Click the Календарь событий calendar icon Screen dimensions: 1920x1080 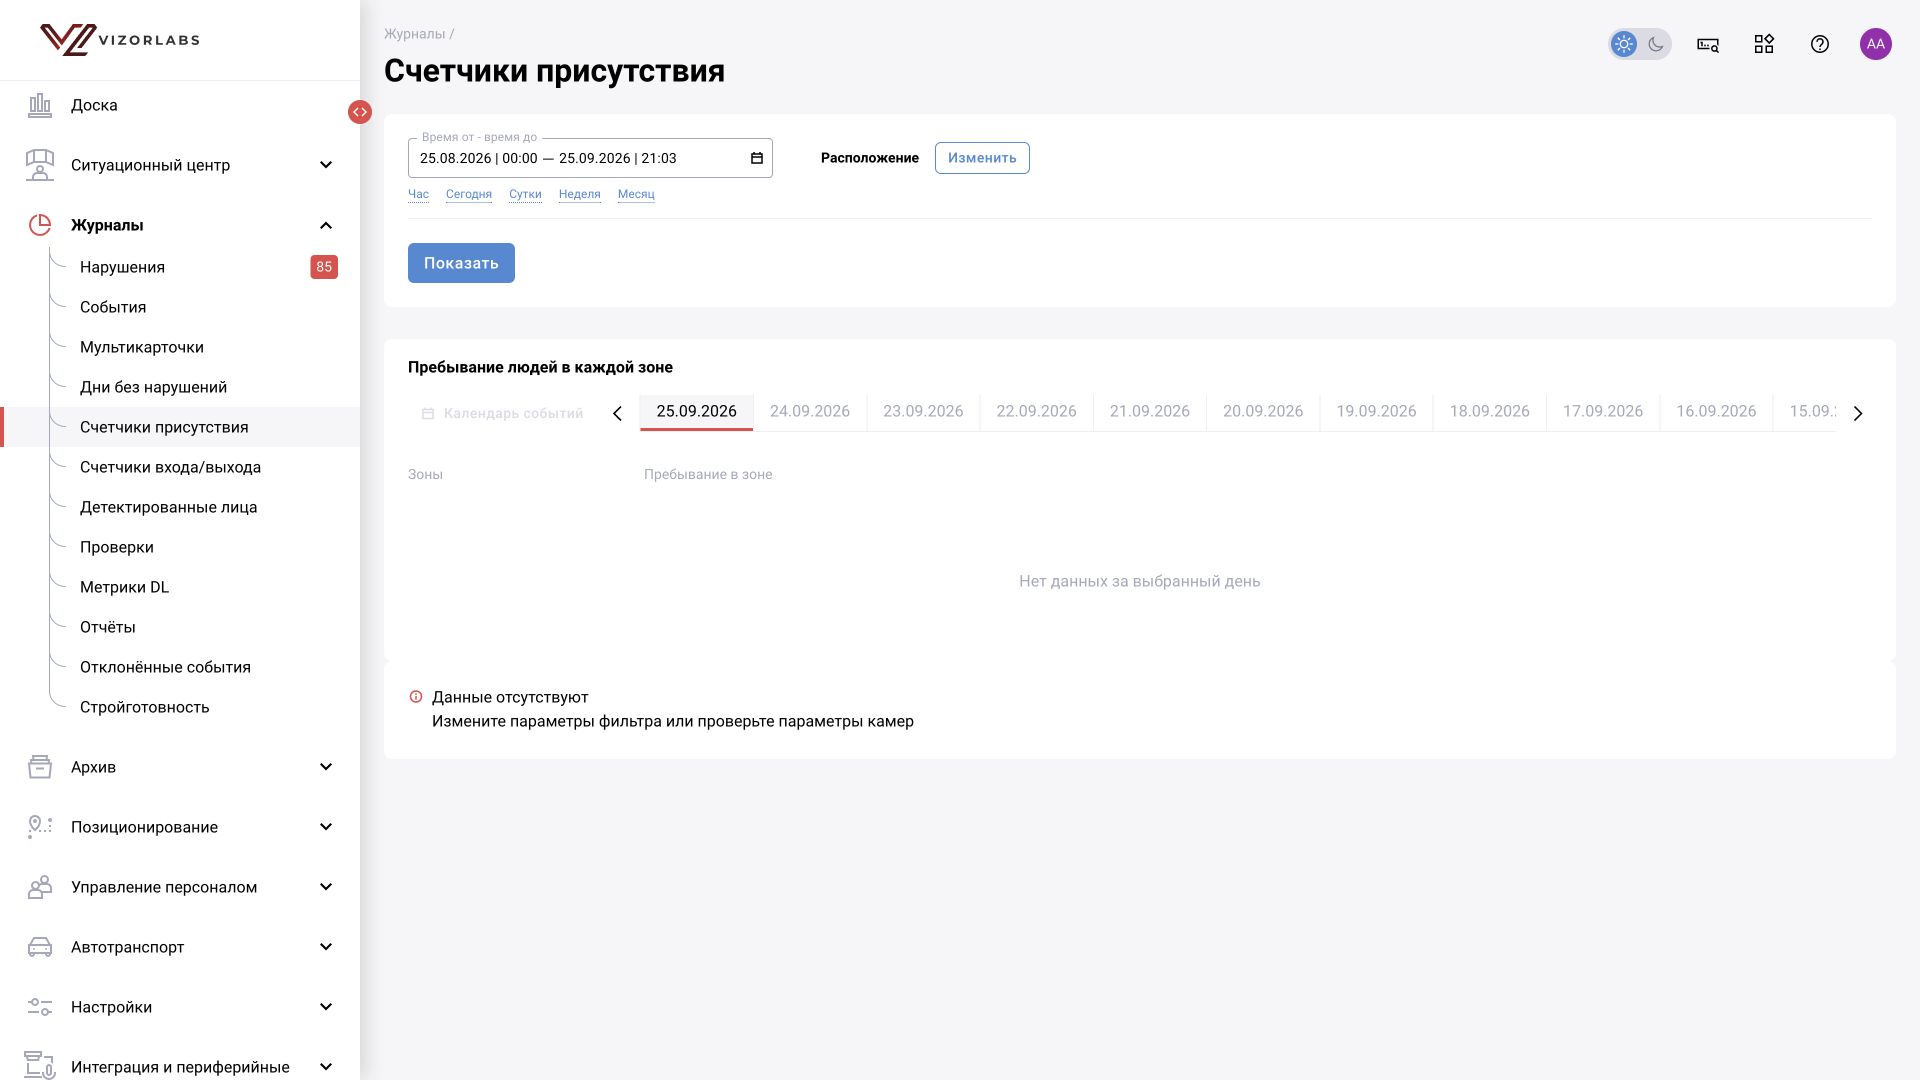428,413
